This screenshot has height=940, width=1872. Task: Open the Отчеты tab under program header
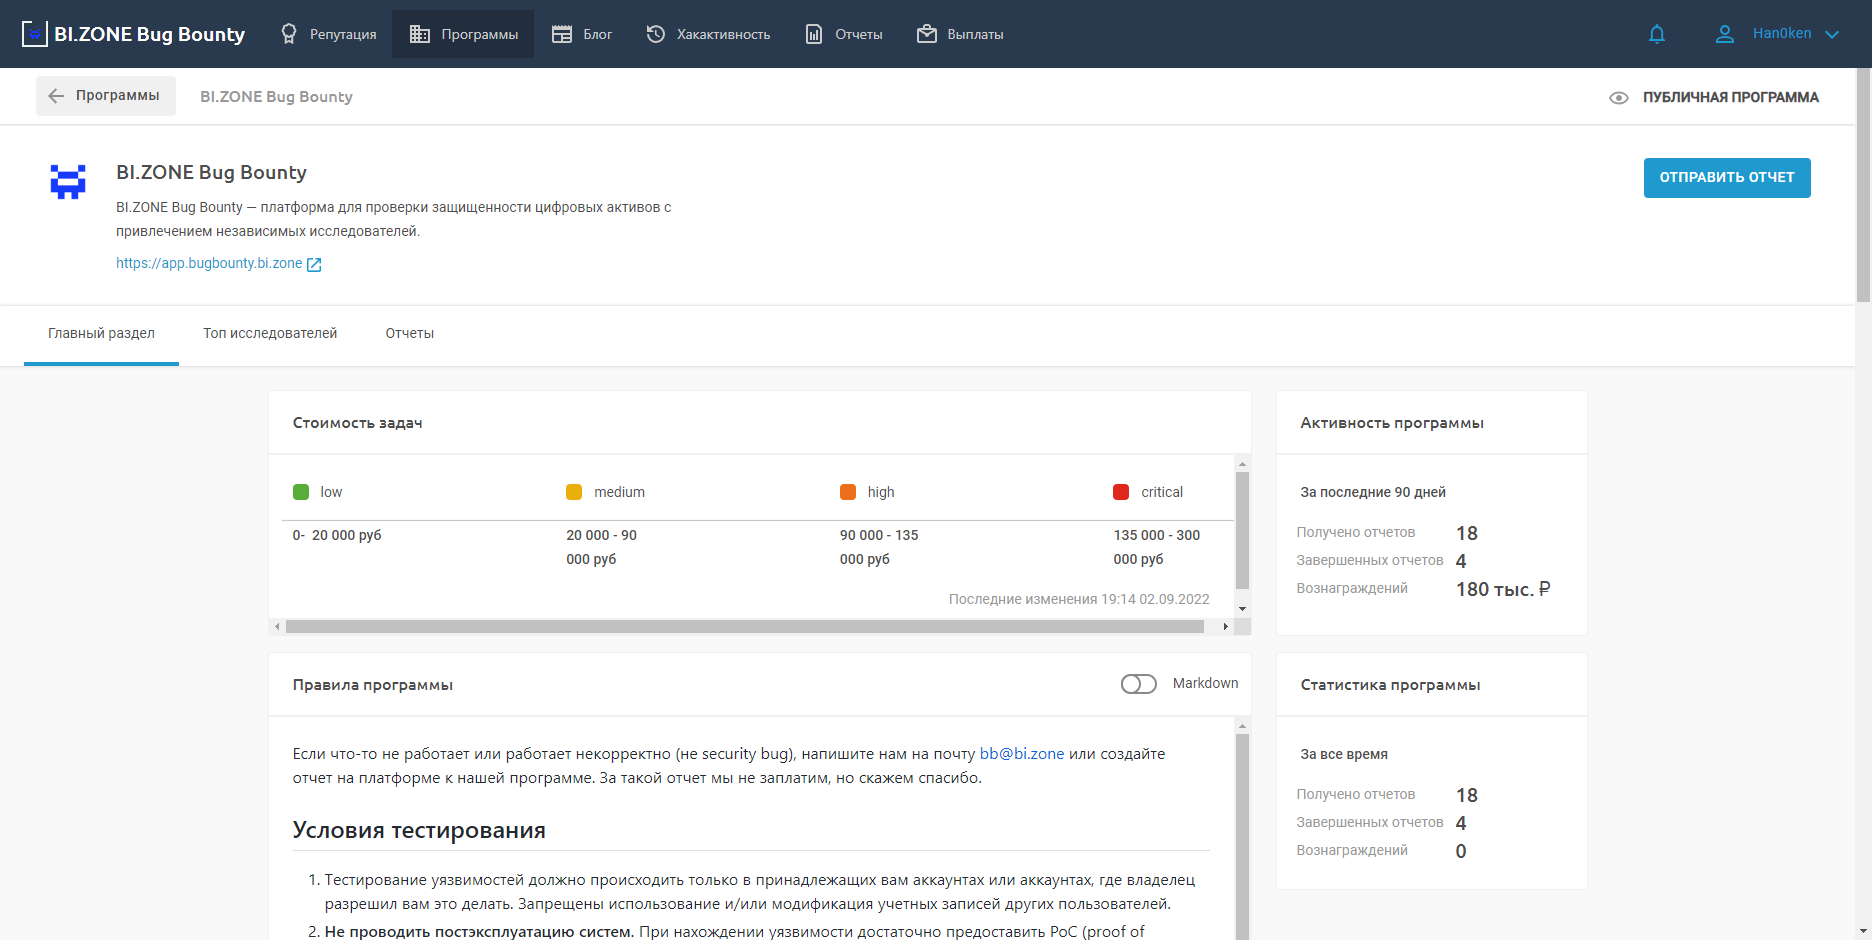point(409,333)
